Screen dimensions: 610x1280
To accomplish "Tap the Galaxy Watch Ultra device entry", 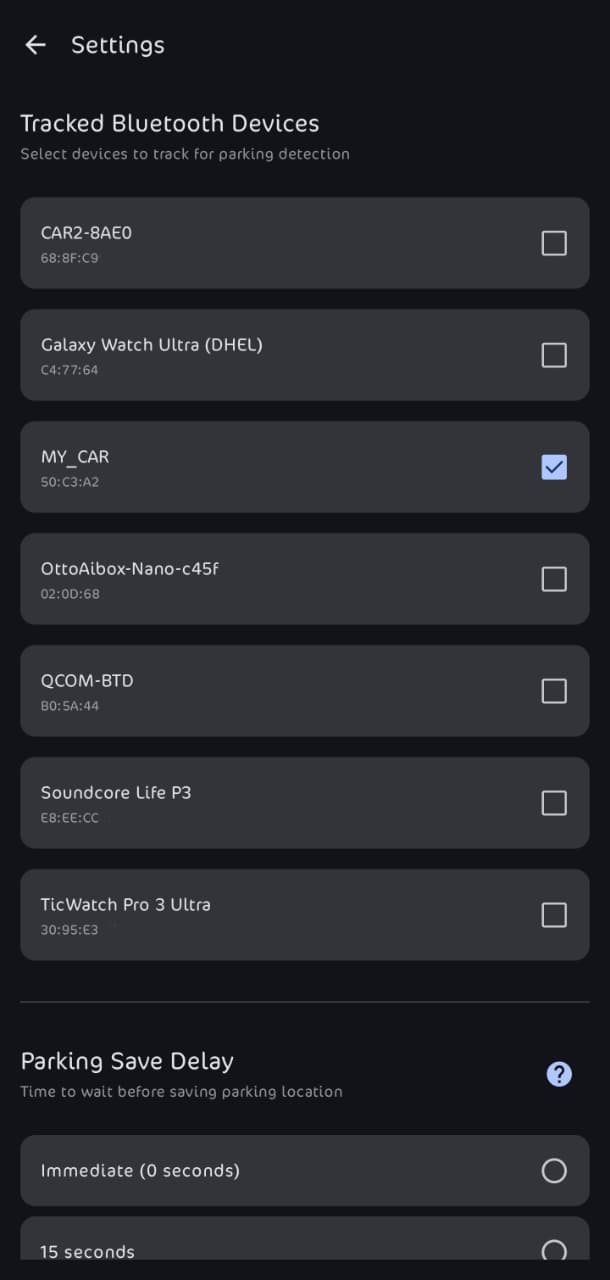I will (250, 355).
